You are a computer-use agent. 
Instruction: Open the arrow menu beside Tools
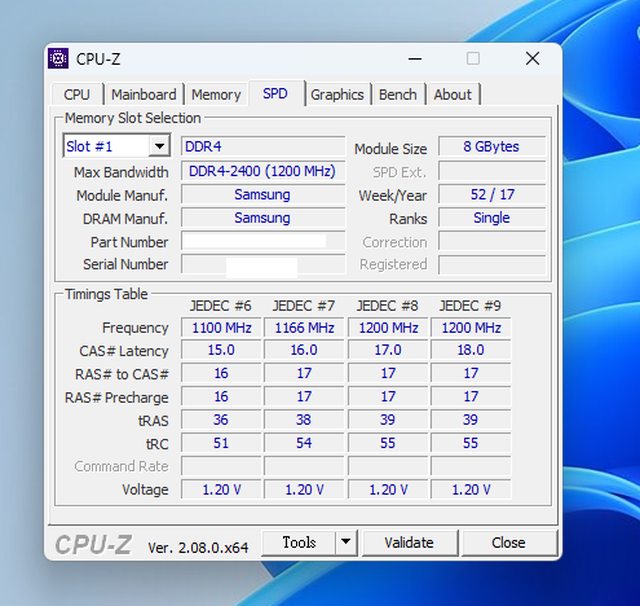click(345, 542)
